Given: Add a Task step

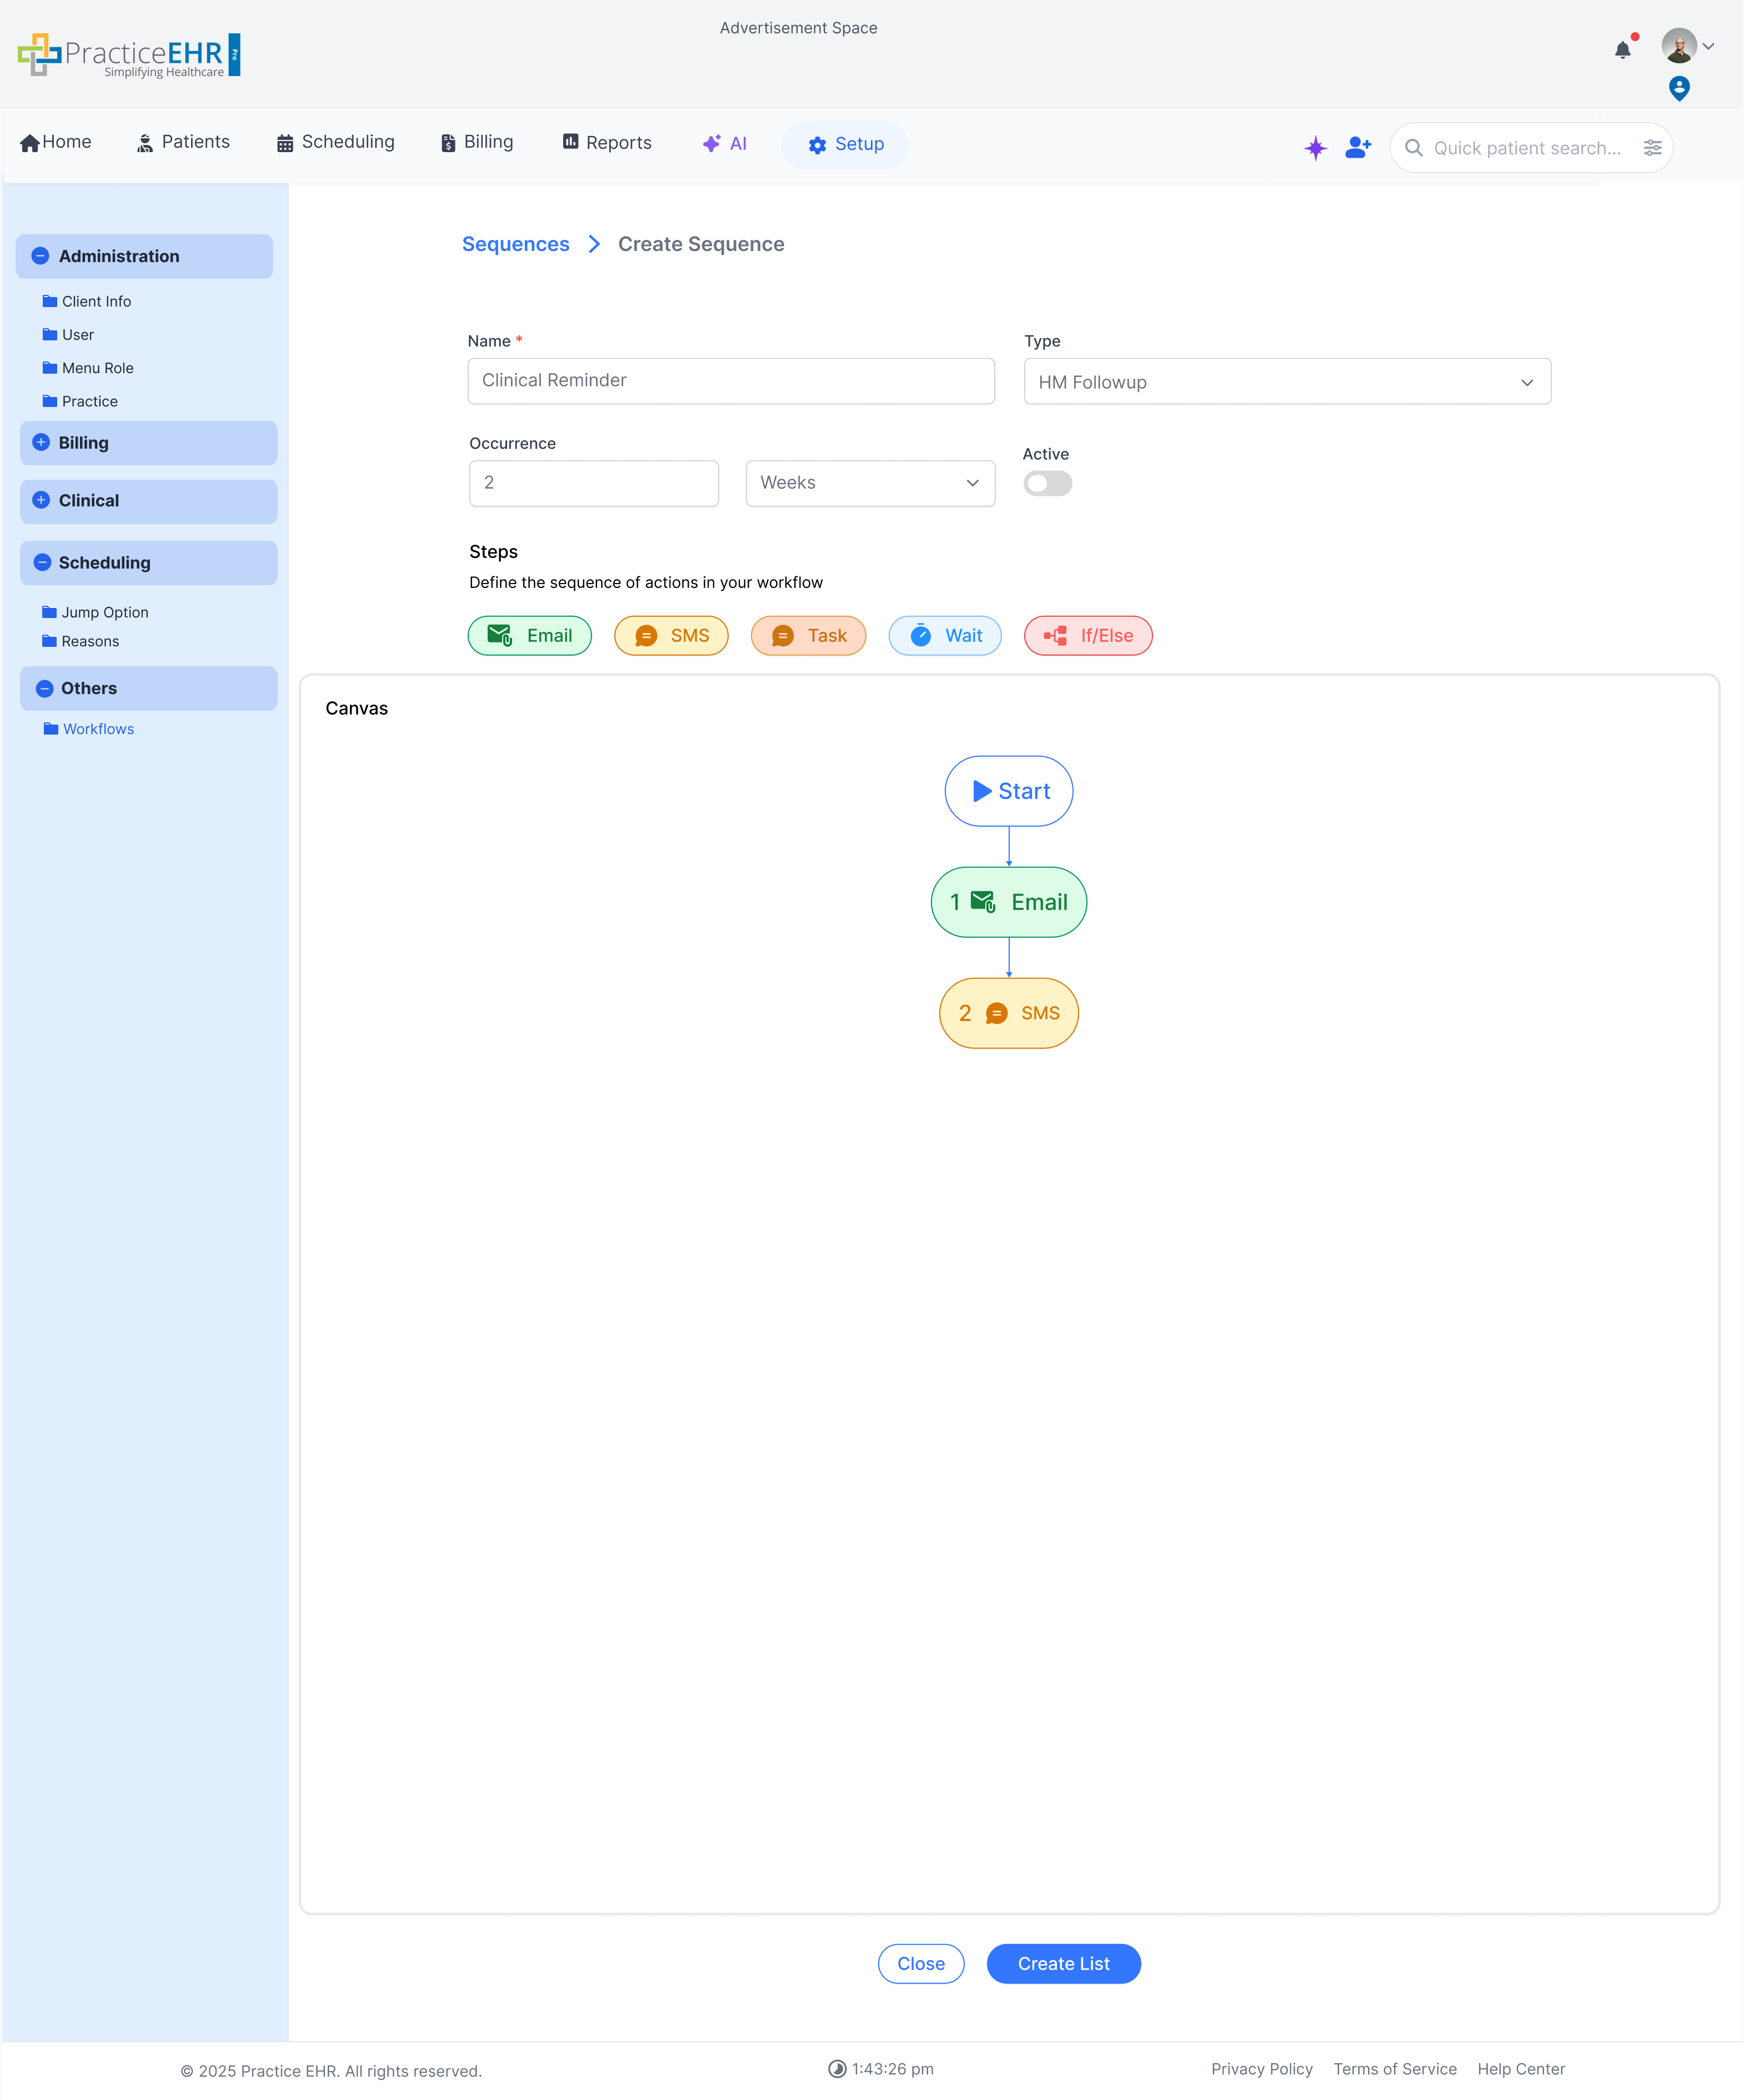Looking at the screenshot, I should (x=807, y=636).
